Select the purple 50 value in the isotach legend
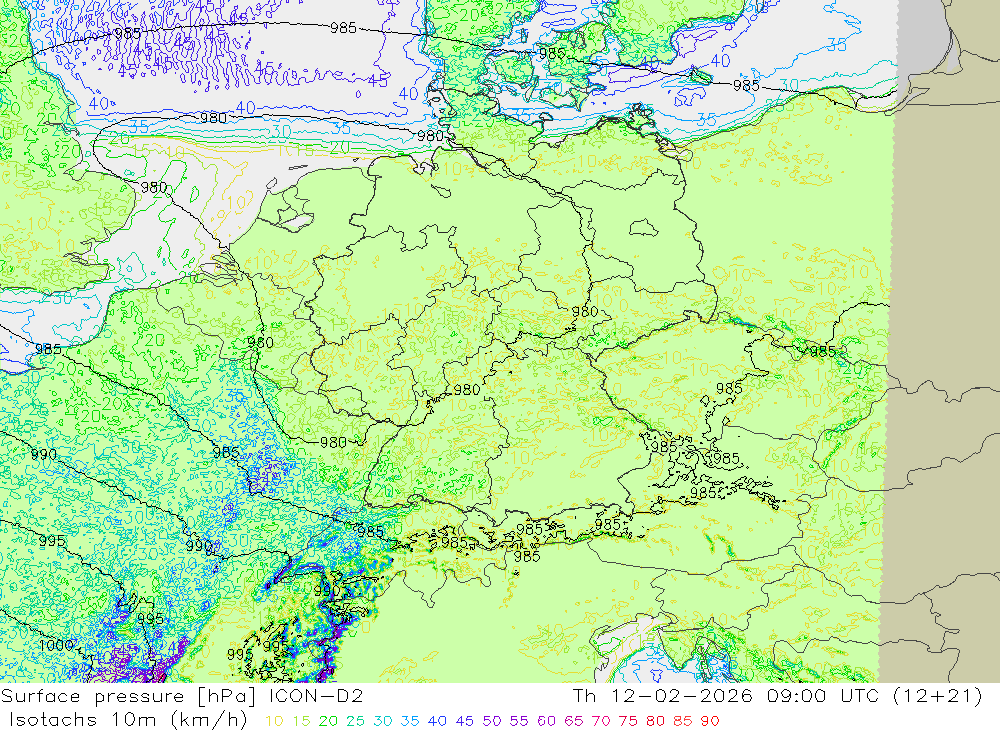Image resolution: width=1000 pixels, height=733 pixels. (x=492, y=722)
